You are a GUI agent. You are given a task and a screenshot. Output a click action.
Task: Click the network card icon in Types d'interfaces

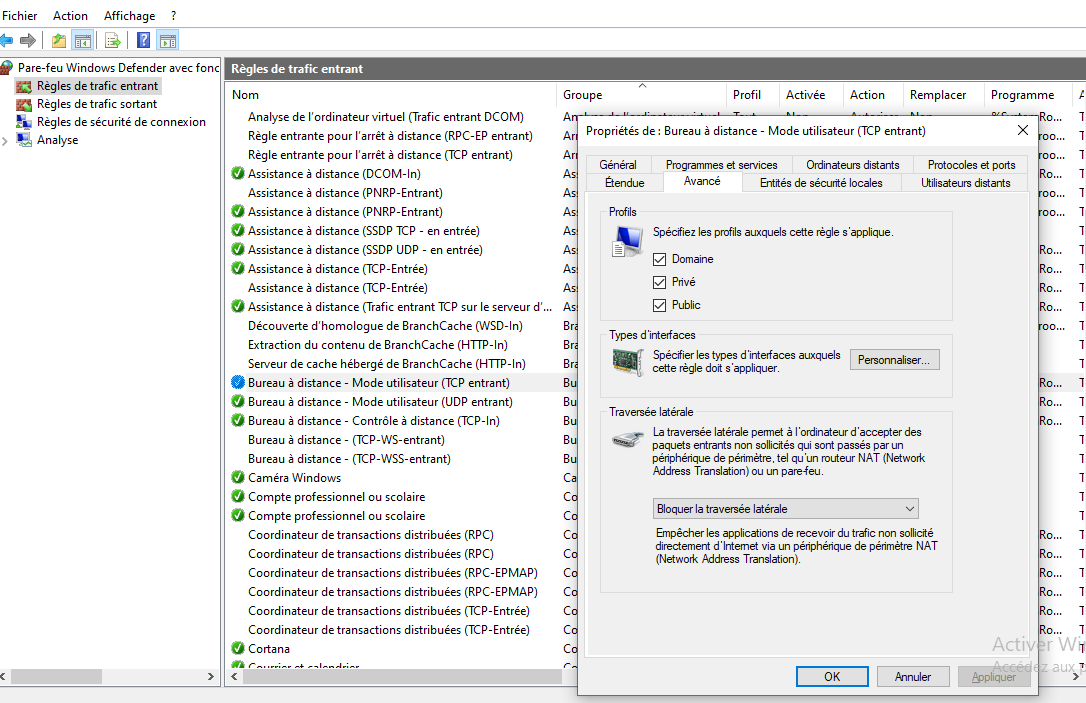coord(627,362)
